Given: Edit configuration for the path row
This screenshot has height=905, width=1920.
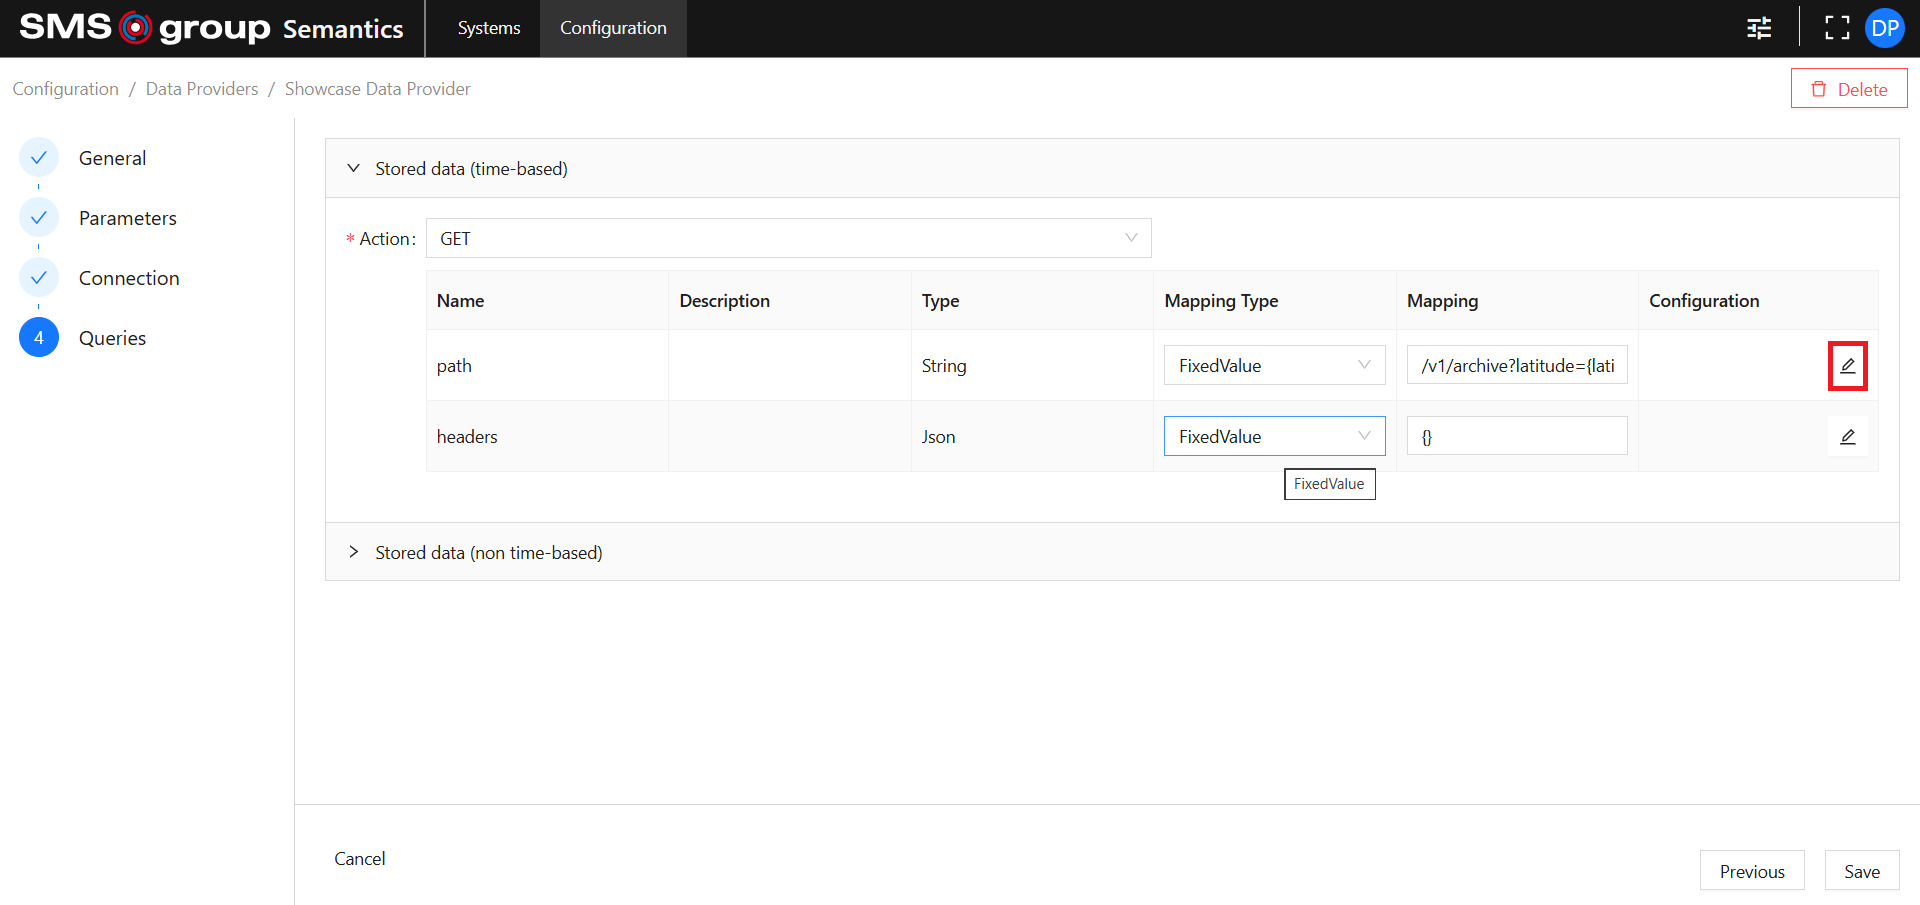Looking at the screenshot, I should click(x=1848, y=366).
